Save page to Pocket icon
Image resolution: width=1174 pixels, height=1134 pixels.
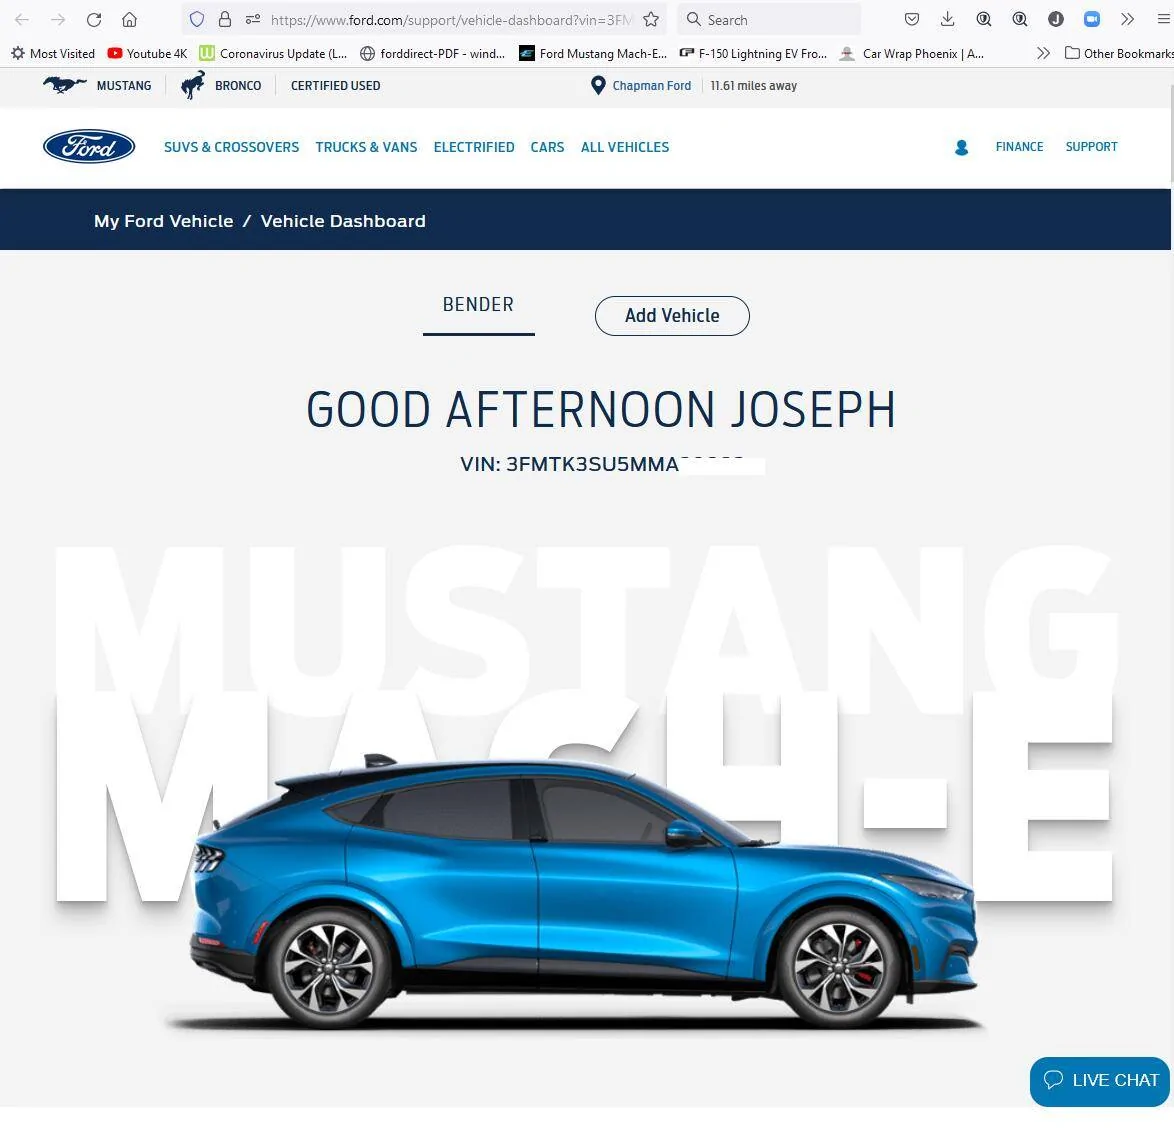click(x=911, y=19)
